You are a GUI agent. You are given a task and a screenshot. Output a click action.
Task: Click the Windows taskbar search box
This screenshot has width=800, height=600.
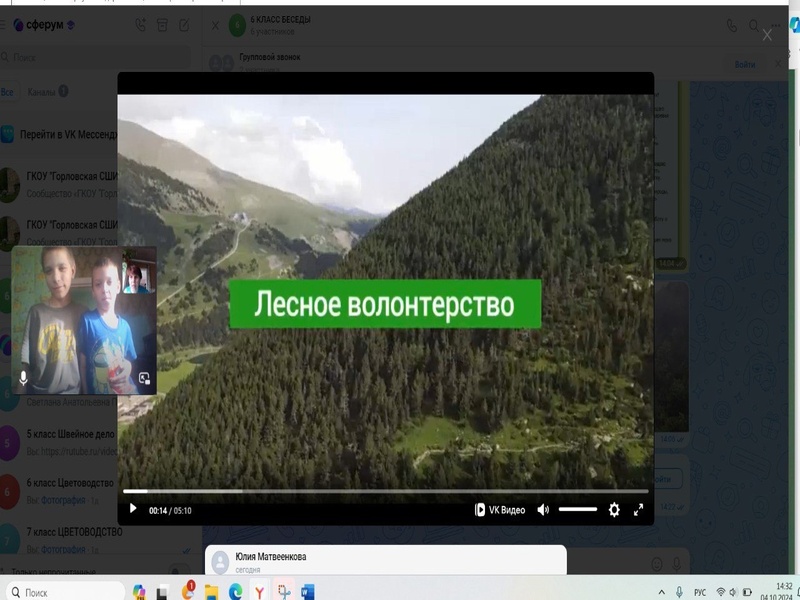click(63, 592)
